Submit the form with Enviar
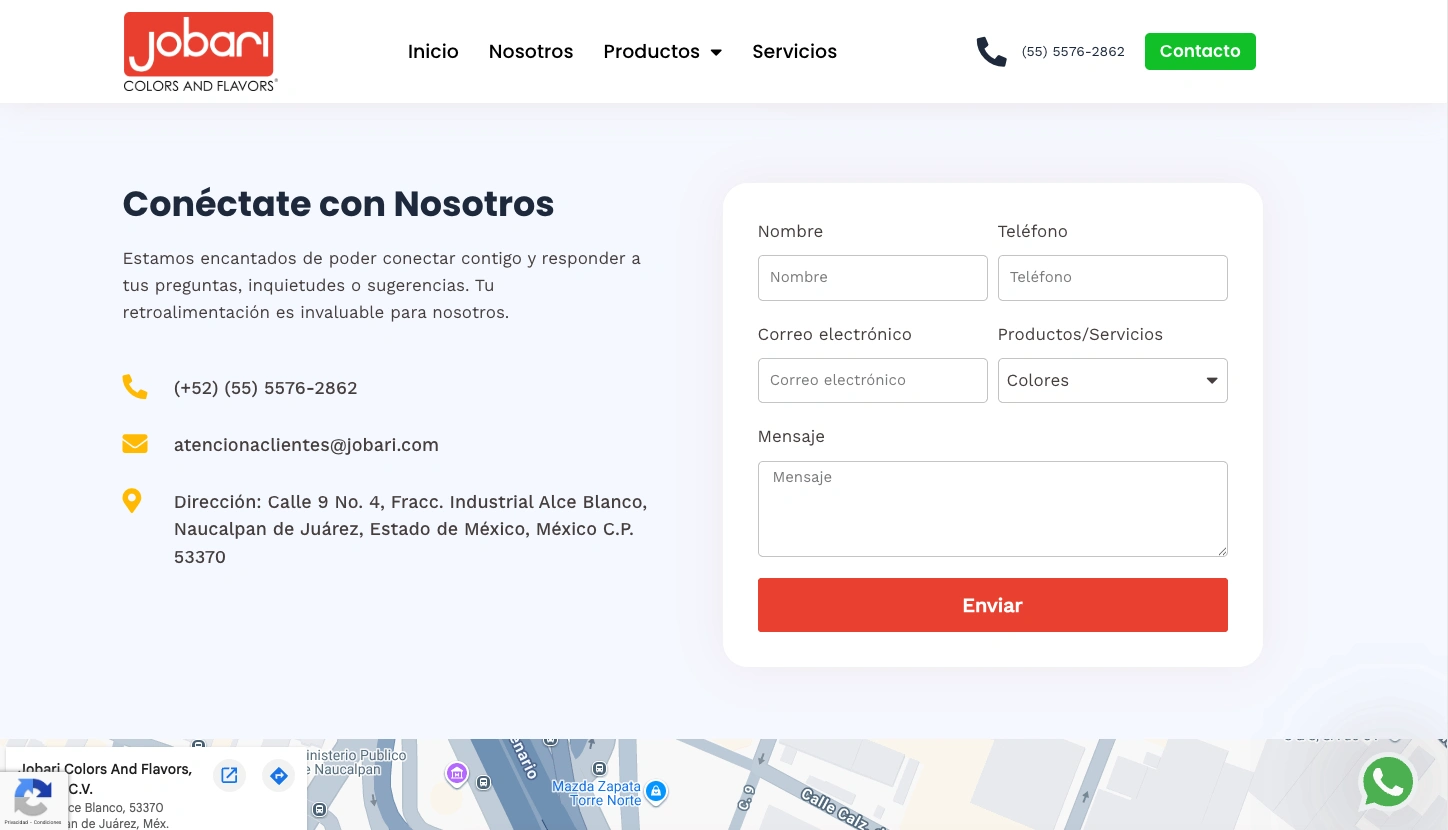The width and height of the screenshot is (1448, 830). 993,605
